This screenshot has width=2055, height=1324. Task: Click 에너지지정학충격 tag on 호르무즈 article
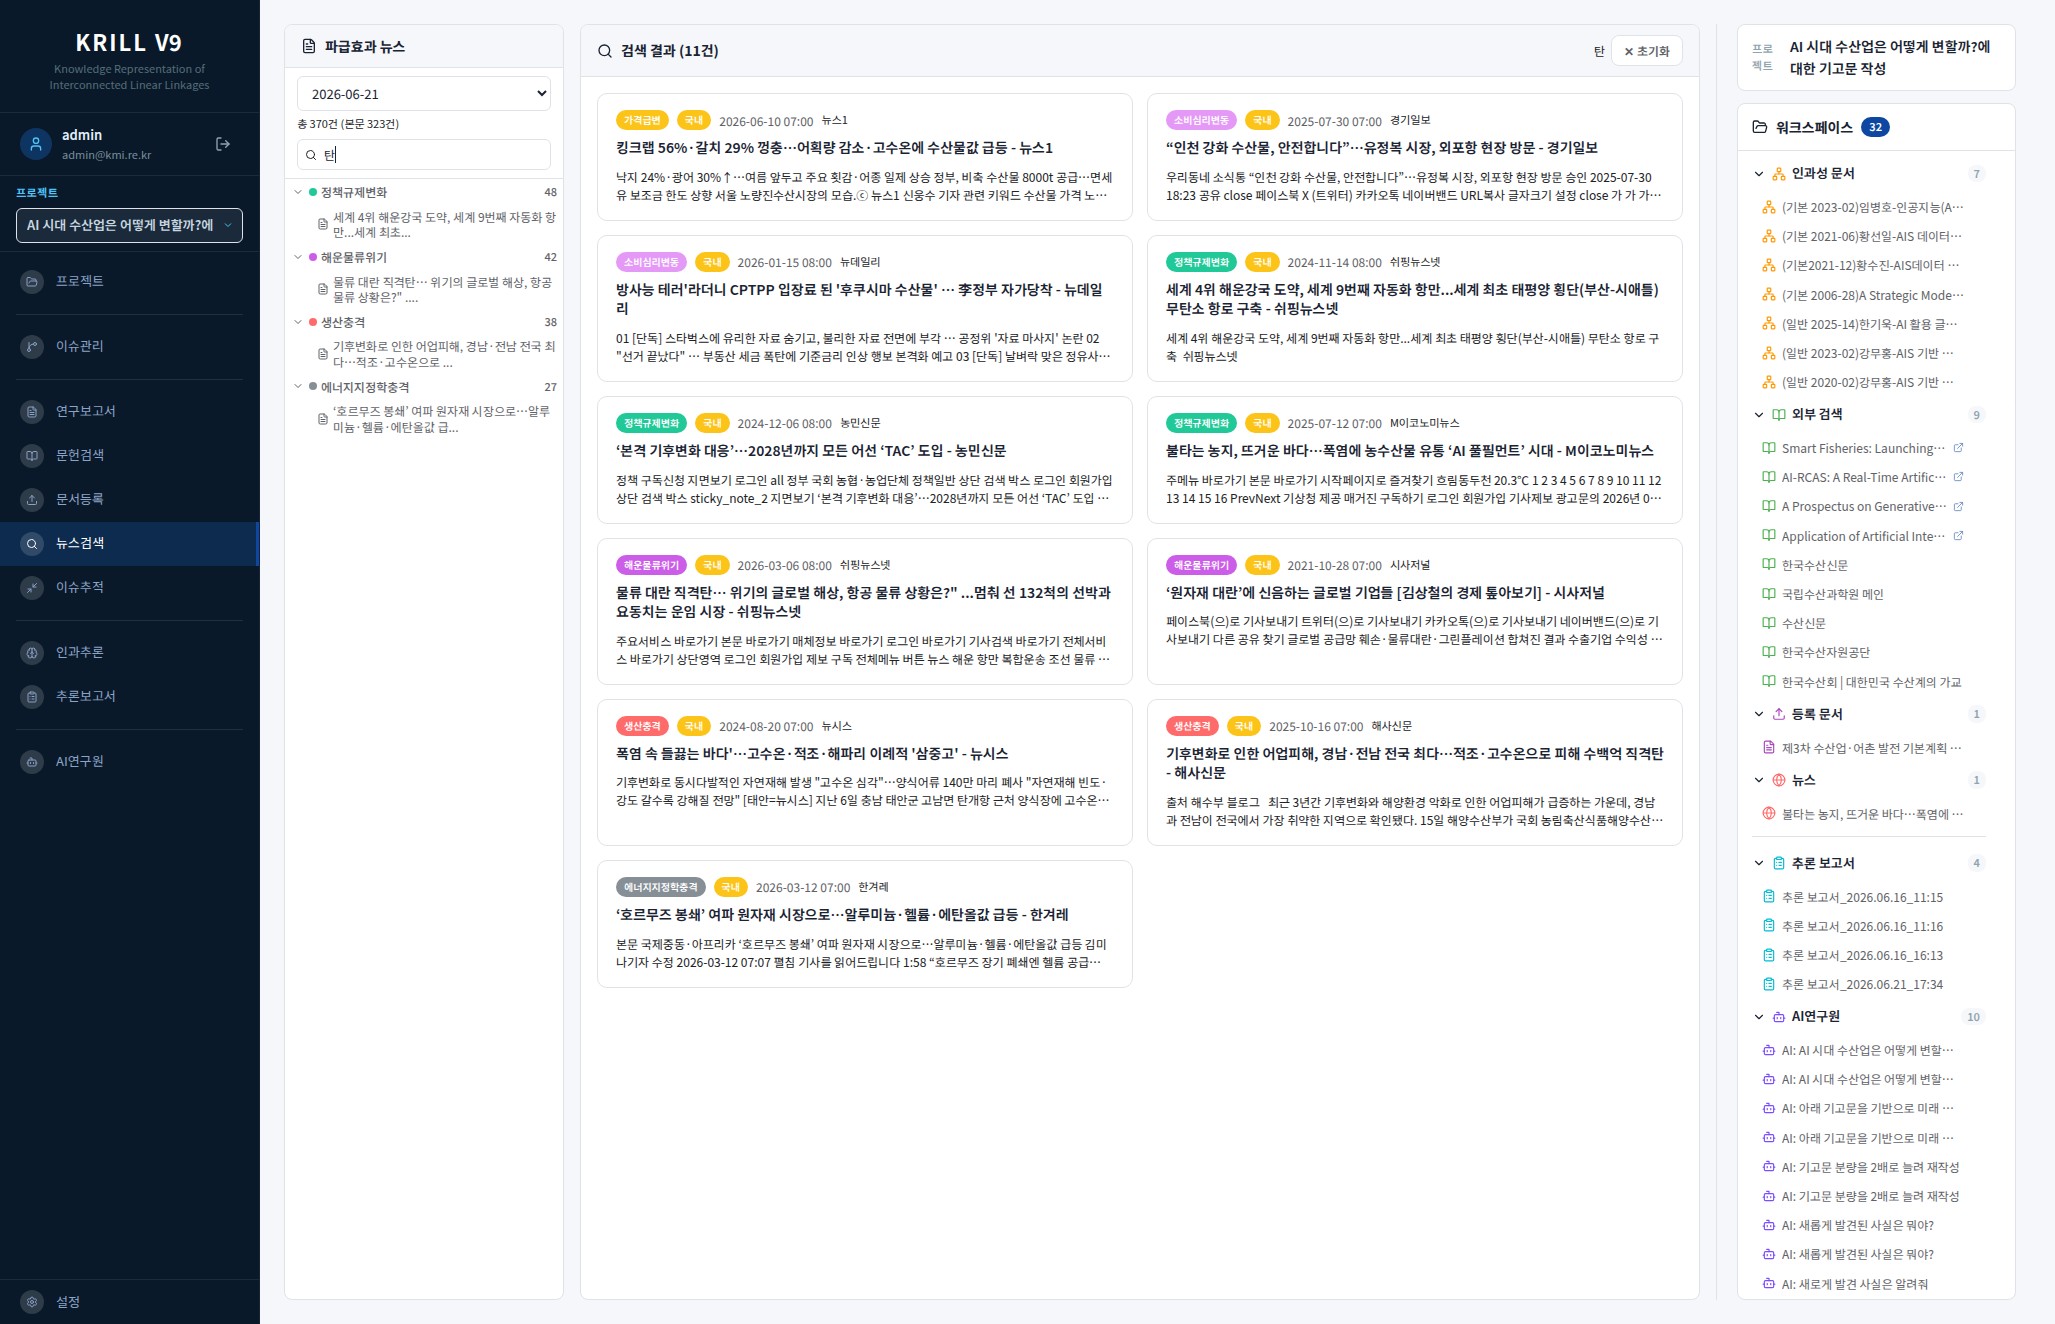pos(661,887)
